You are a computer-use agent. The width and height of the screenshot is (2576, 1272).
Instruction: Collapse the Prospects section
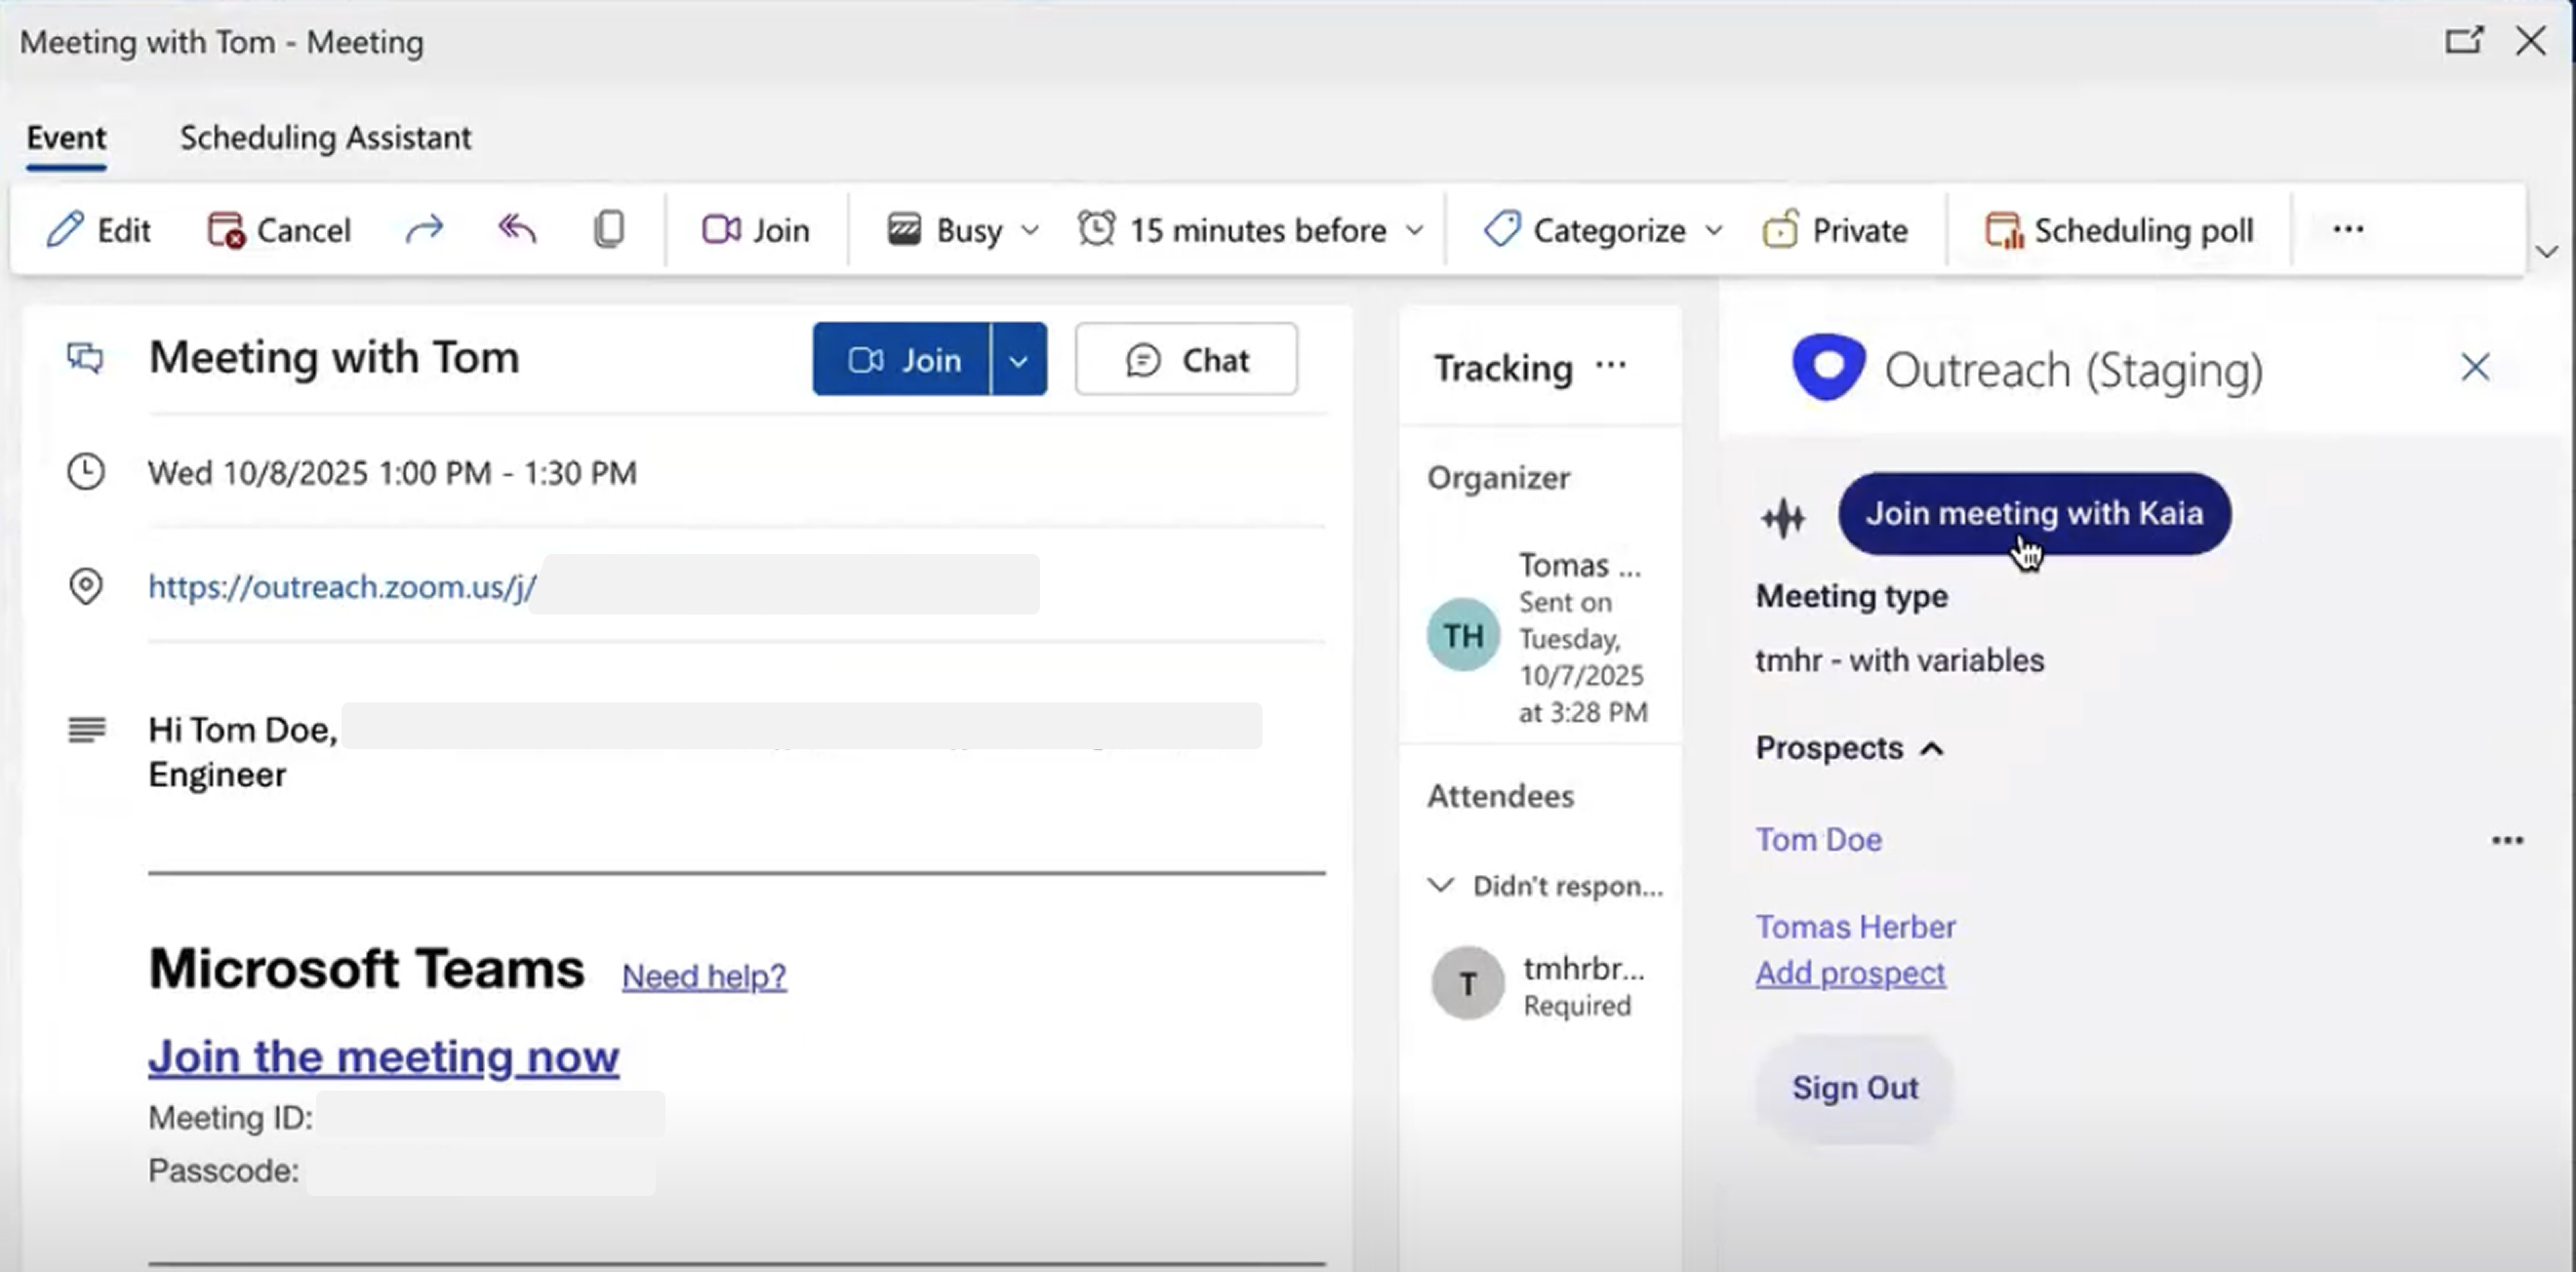[1932, 749]
